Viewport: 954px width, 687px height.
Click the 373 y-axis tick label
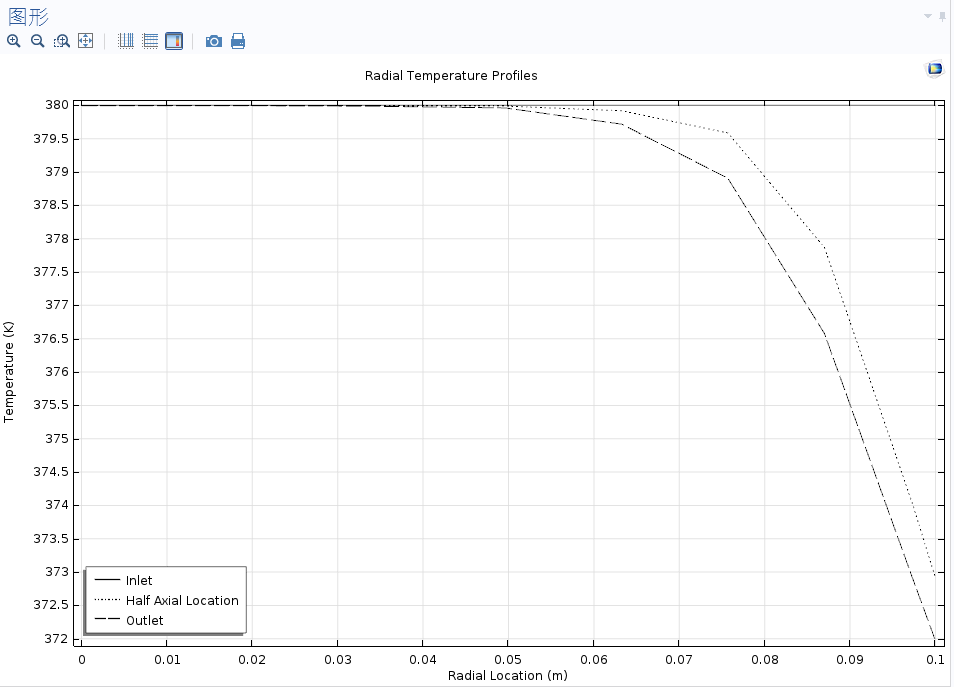[57, 571]
